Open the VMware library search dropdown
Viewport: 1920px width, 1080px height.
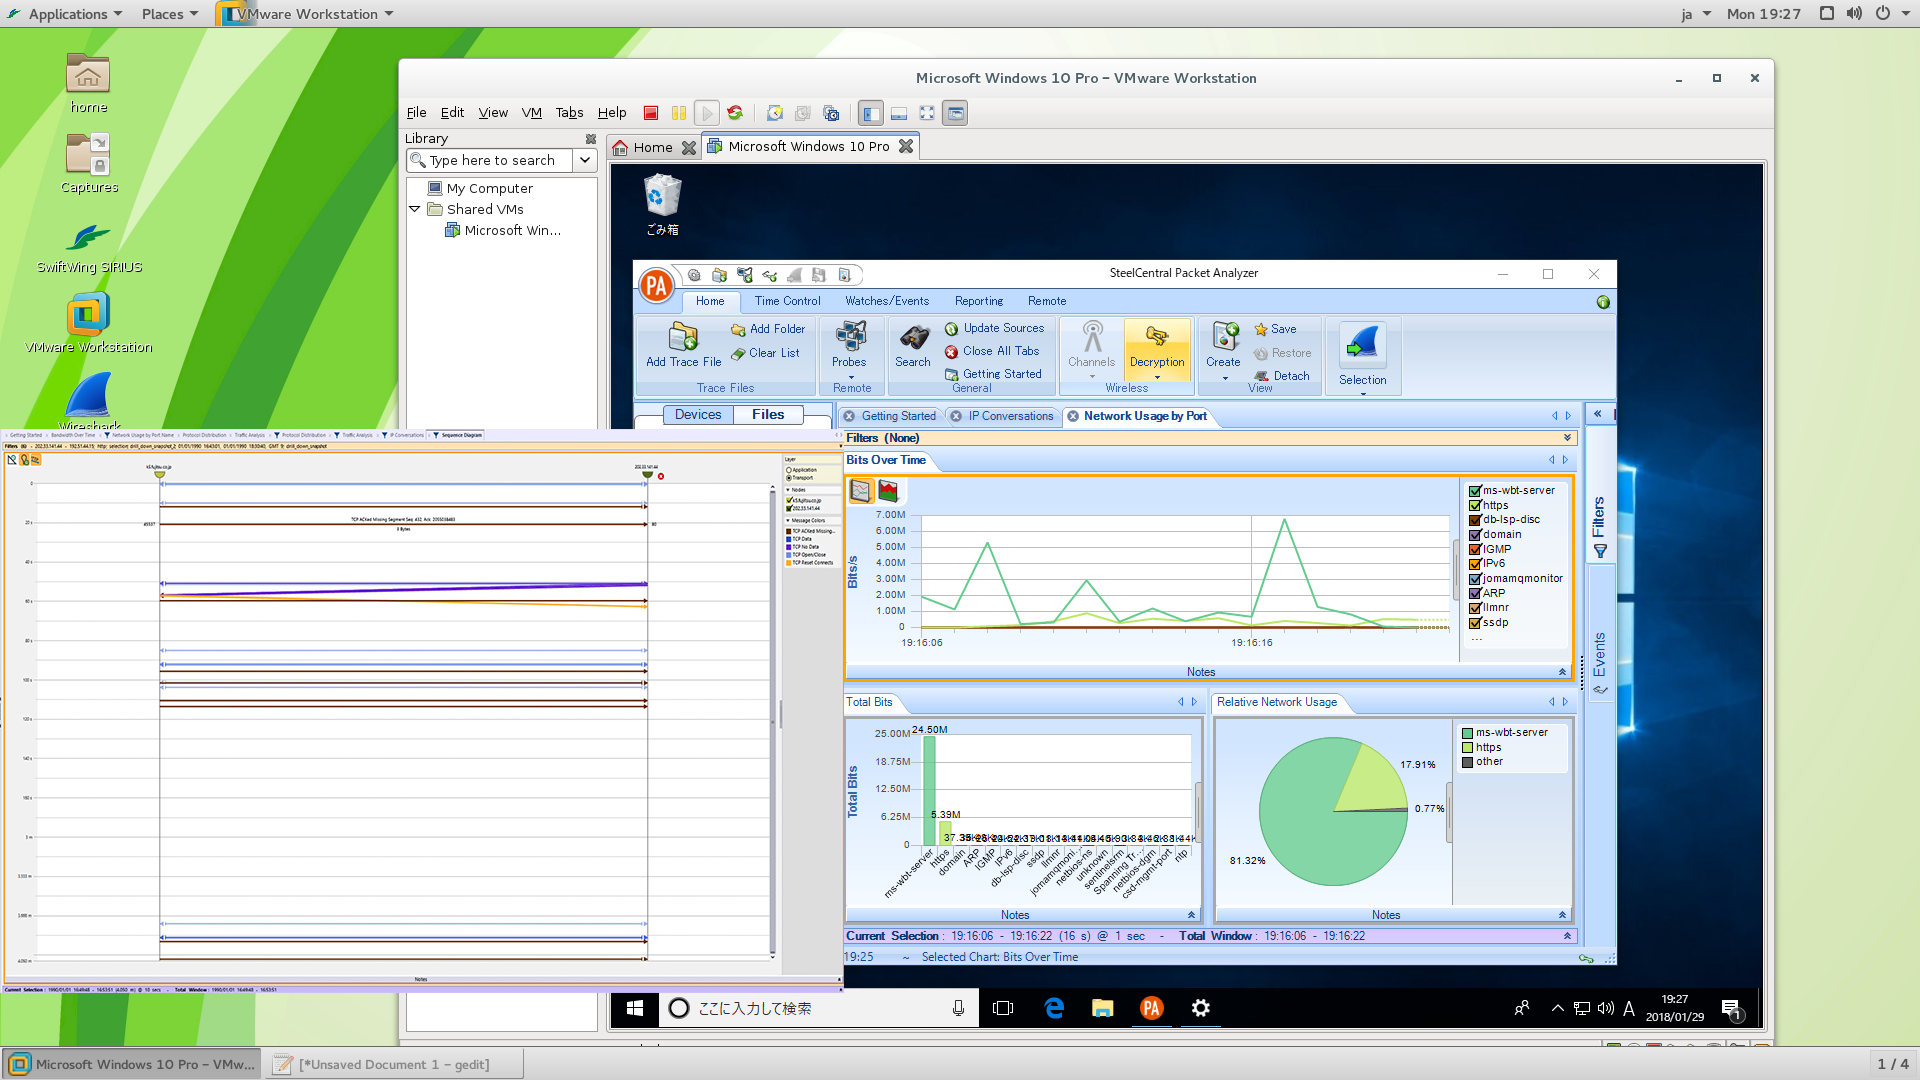(x=585, y=160)
